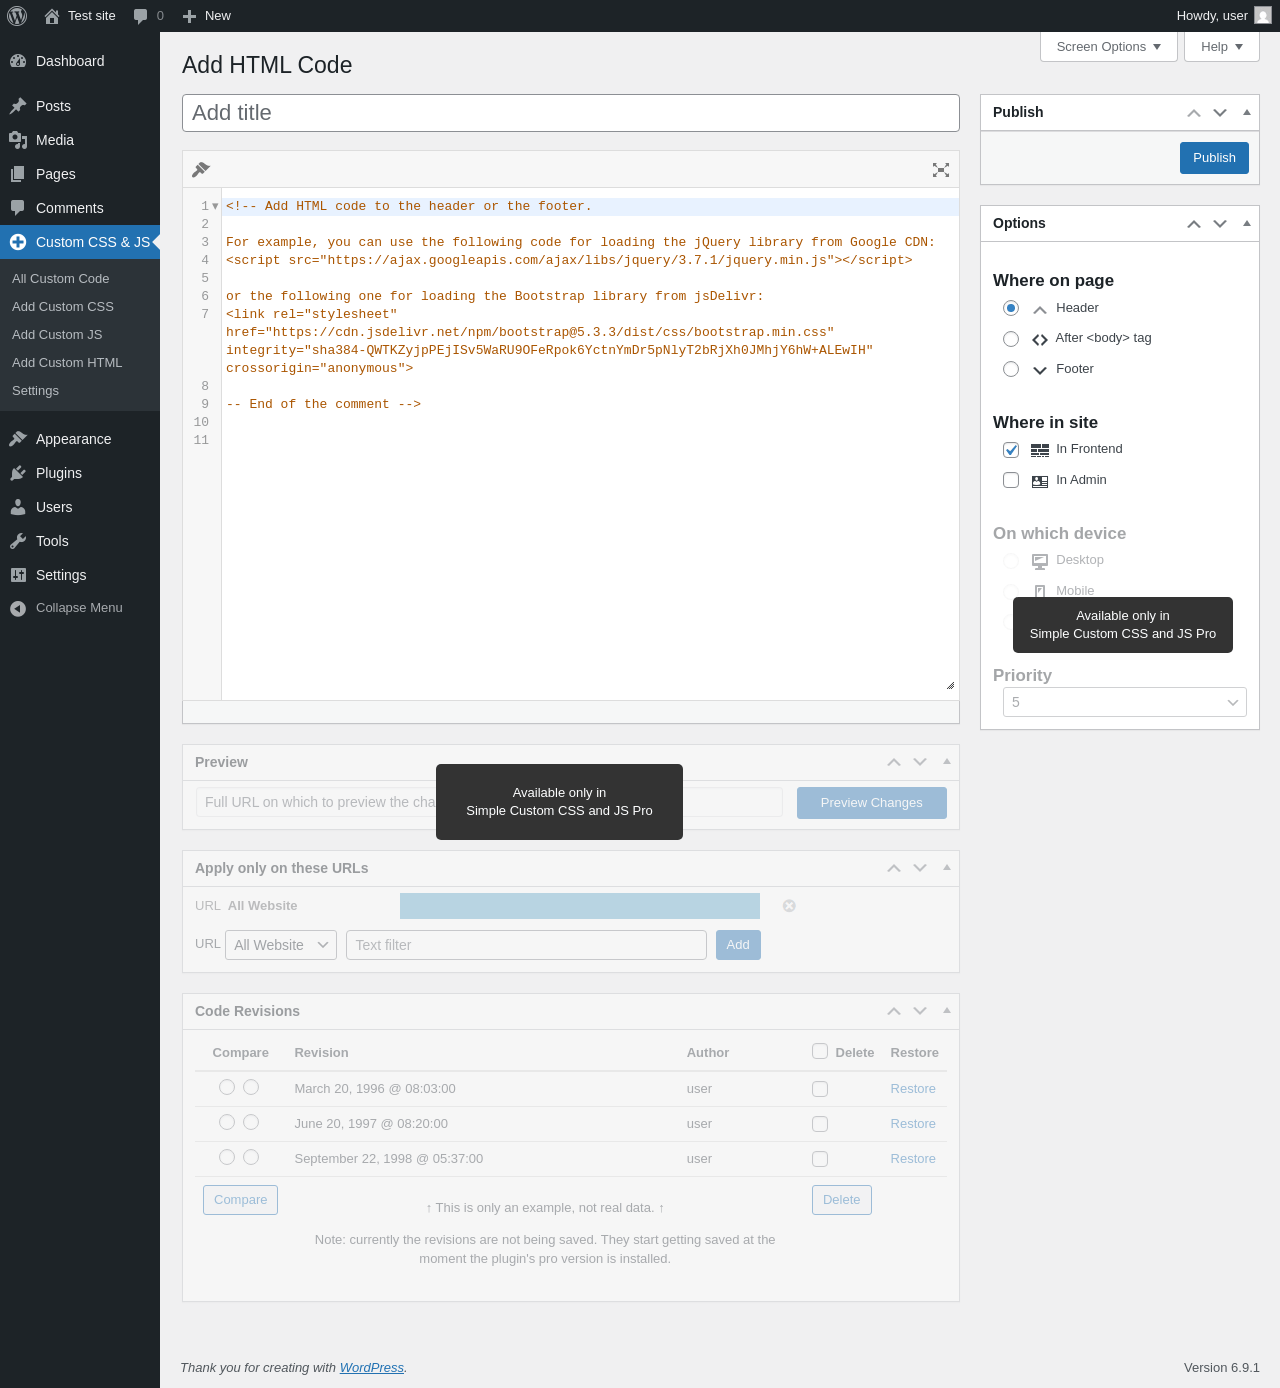Click the Users person icon
This screenshot has width=1280, height=1388.
[x=18, y=507]
